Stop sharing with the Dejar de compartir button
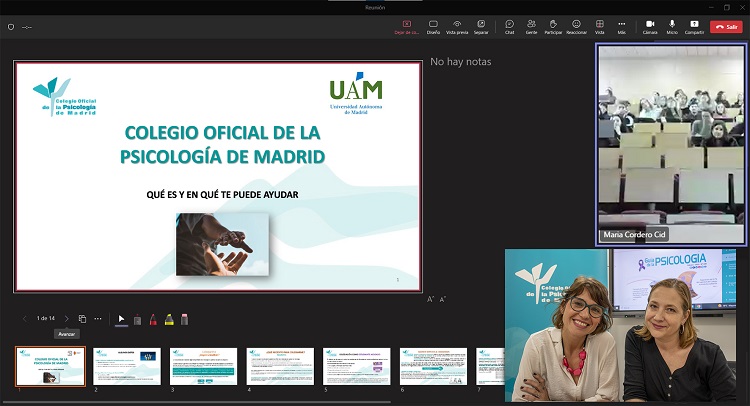The height and width of the screenshot is (406, 750). (406, 26)
